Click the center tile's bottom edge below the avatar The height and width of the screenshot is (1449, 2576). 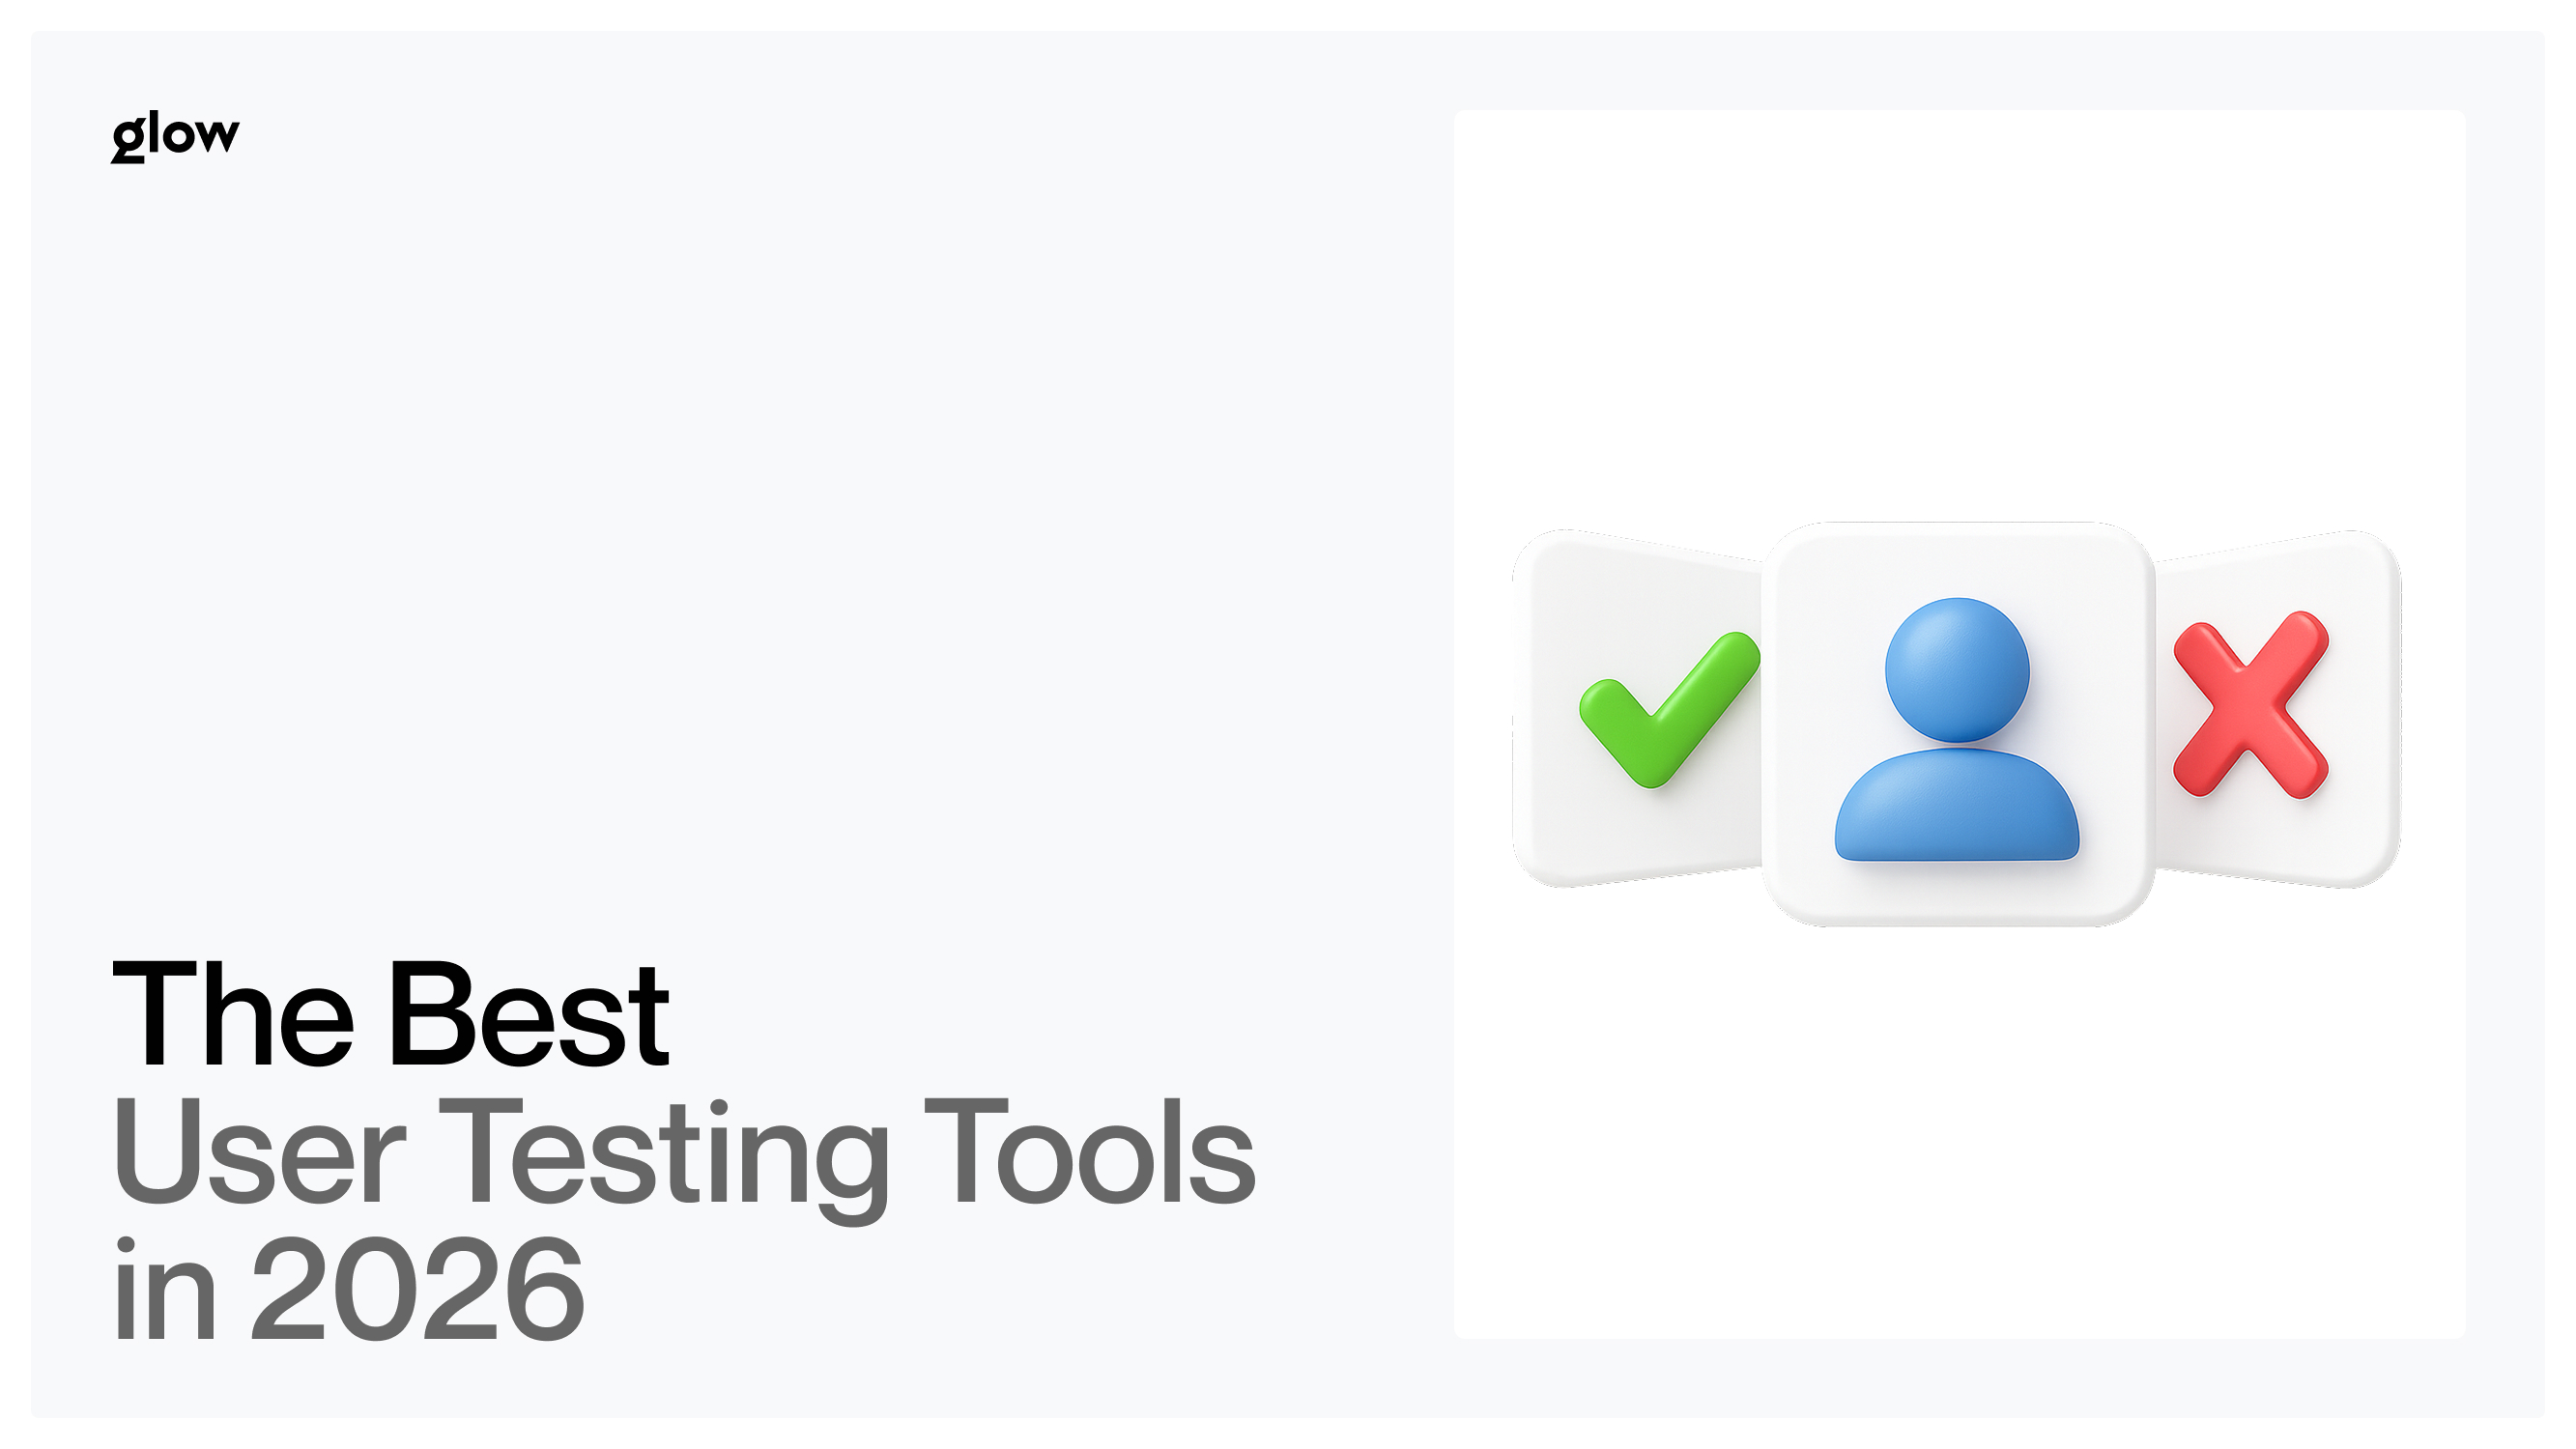[x=1956, y=900]
